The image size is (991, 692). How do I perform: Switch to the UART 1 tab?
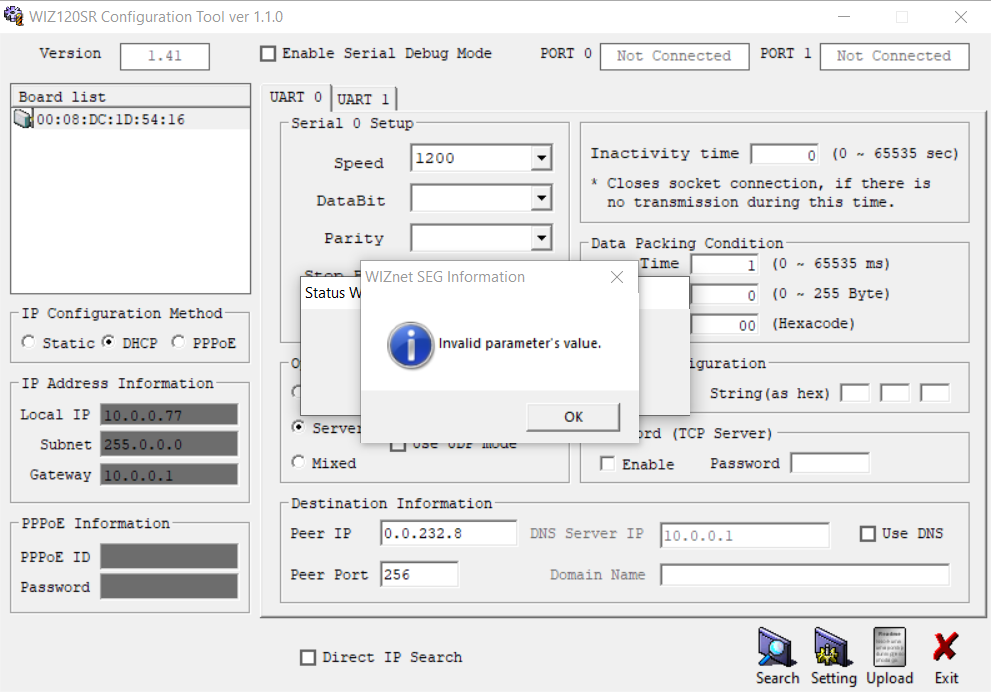[363, 99]
